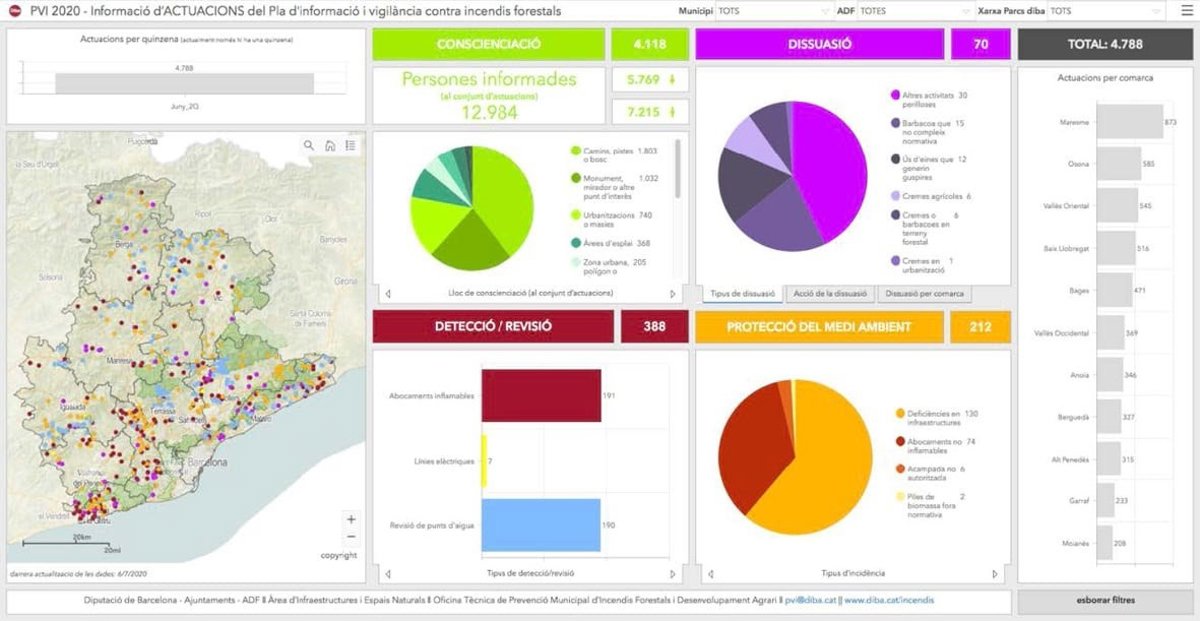This screenshot has height=621, width=1200.
Task: Switch to Acció de la dissuasió tab
Action: tap(829, 294)
